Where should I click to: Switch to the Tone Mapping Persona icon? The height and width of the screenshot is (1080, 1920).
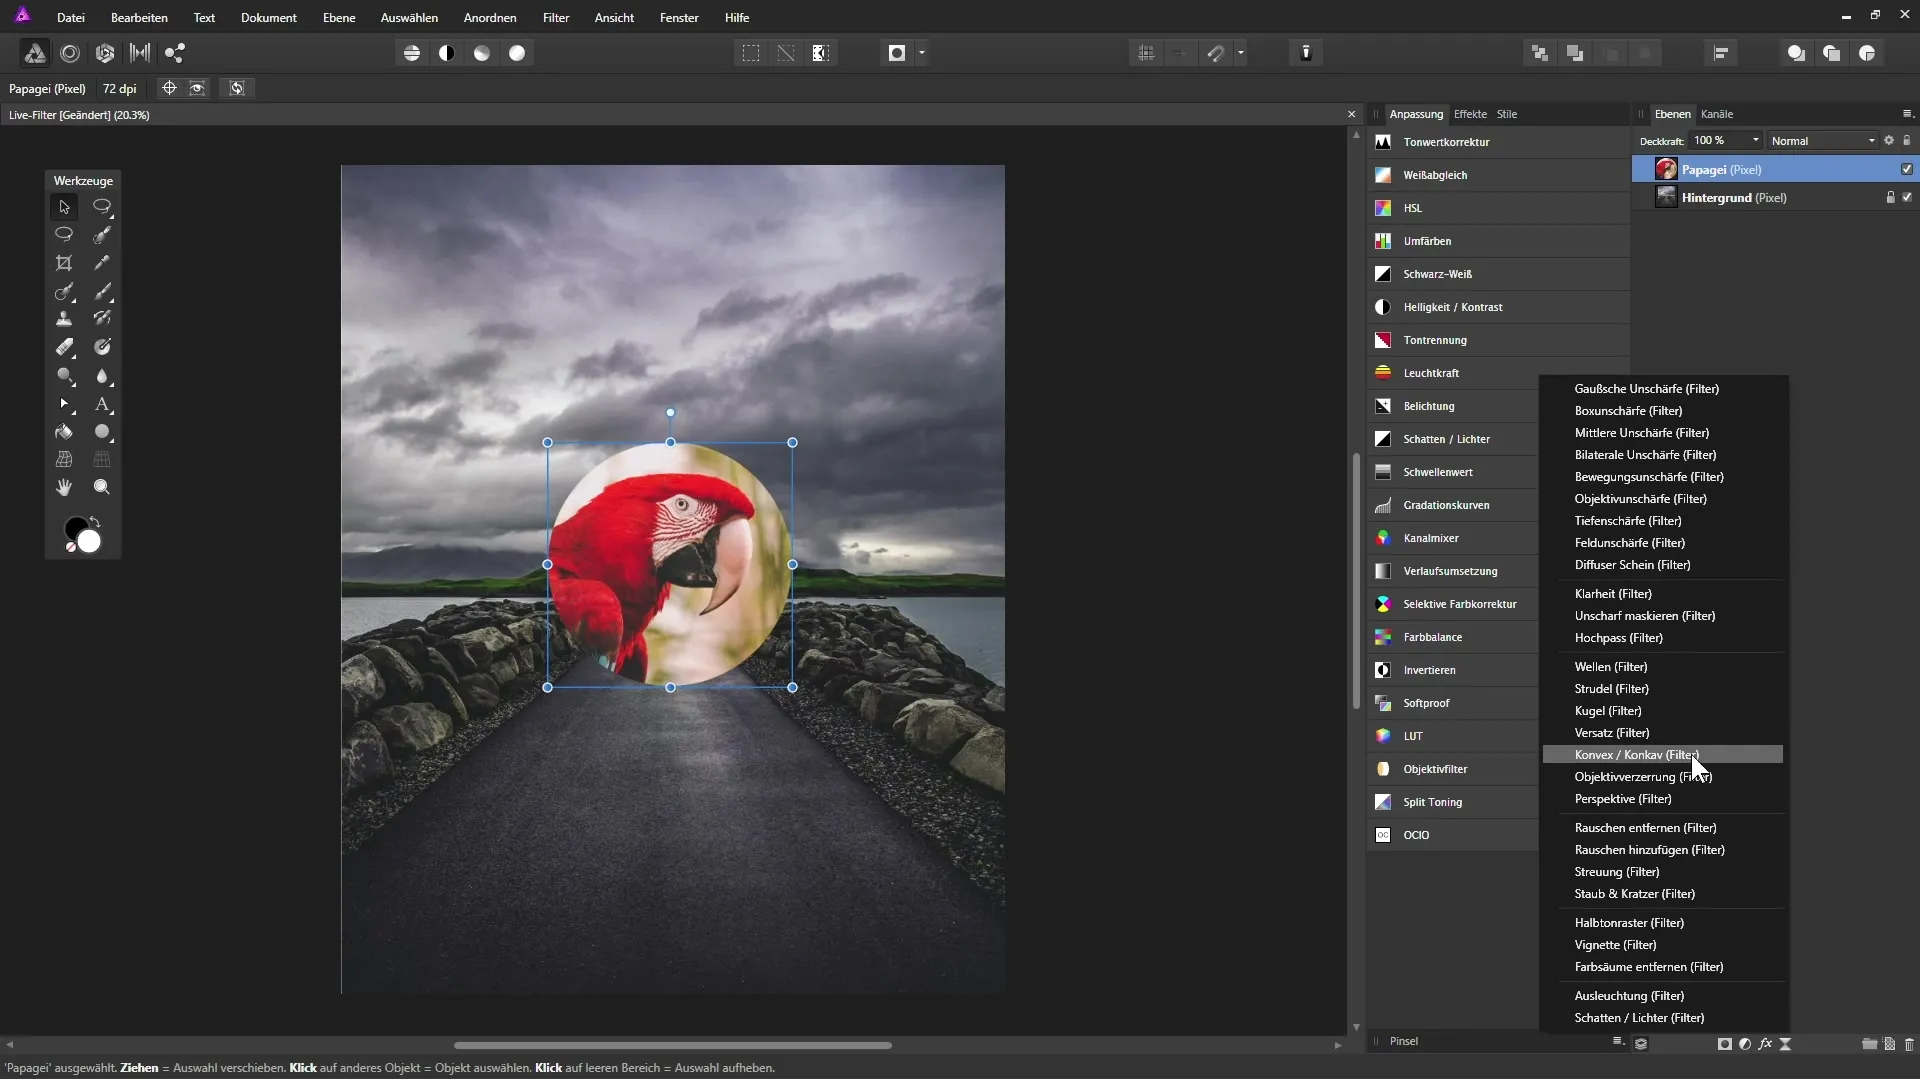140,53
